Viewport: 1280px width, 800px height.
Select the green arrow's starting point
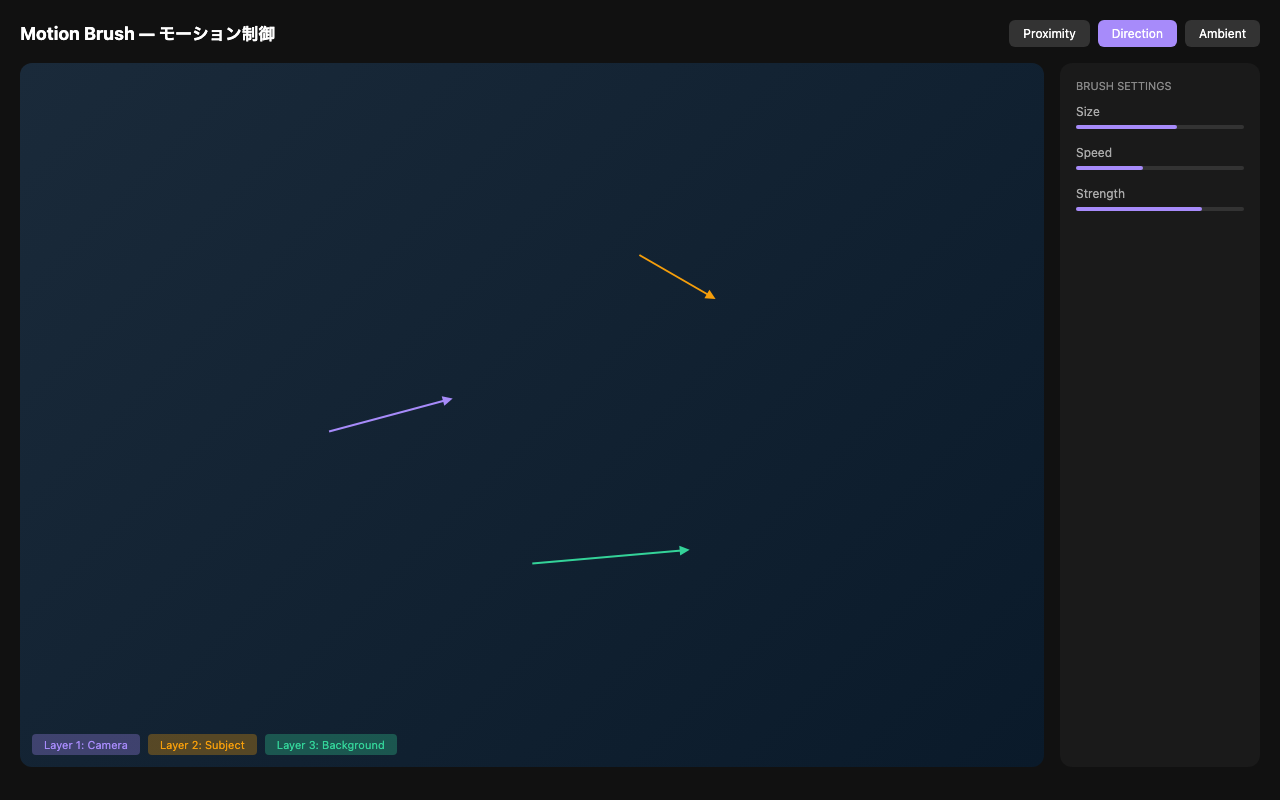(x=533, y=563)
